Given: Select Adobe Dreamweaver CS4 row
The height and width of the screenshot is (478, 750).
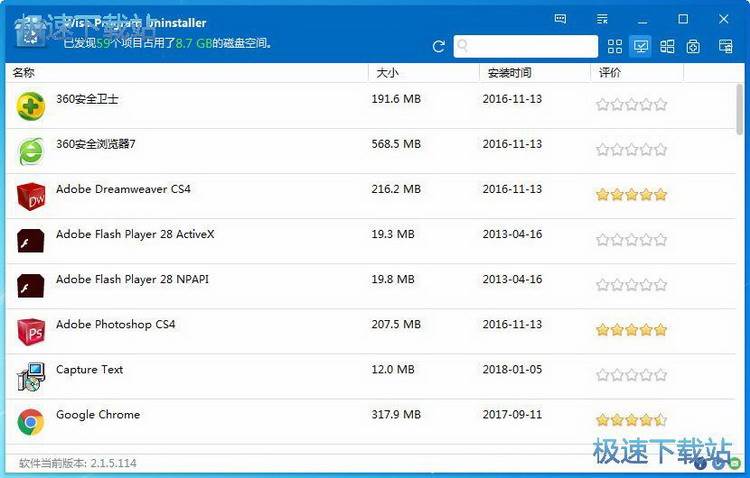Looking at the screenshot, I should [123, 189].
